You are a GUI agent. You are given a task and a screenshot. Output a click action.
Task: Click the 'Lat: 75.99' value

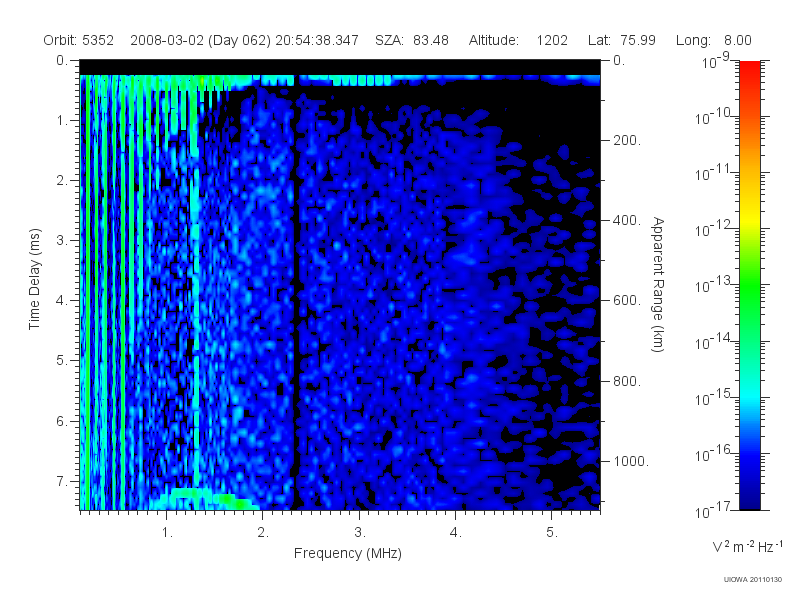click(621, 40)
